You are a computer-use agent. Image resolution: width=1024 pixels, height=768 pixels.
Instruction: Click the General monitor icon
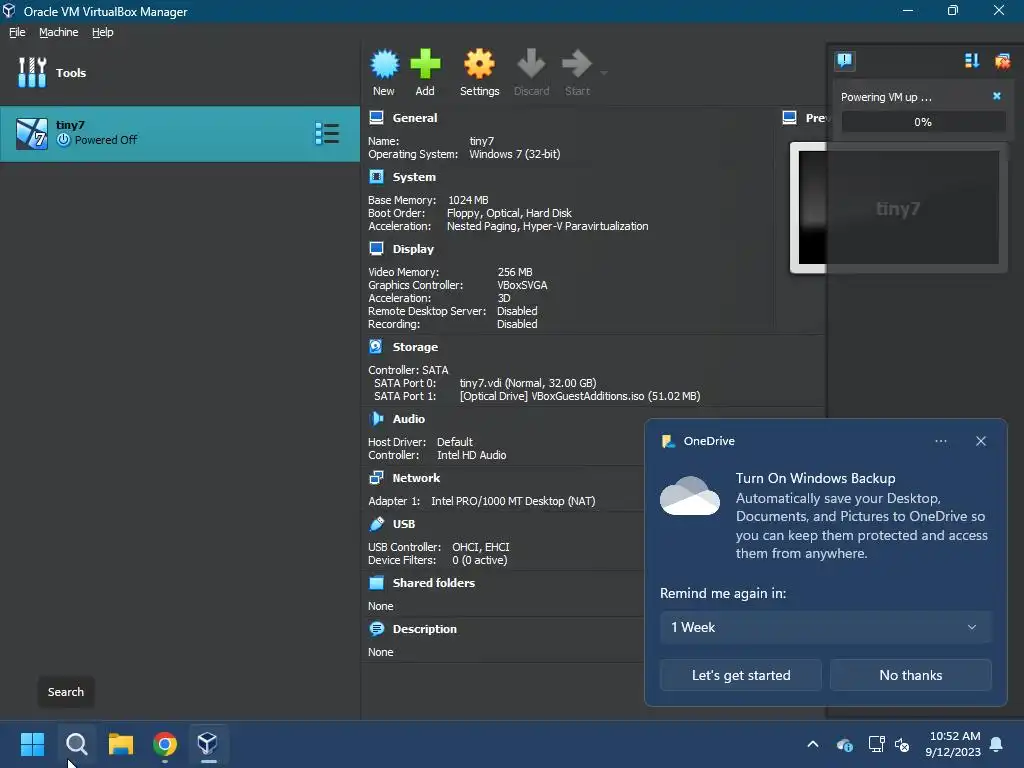[x=376, y=118]
